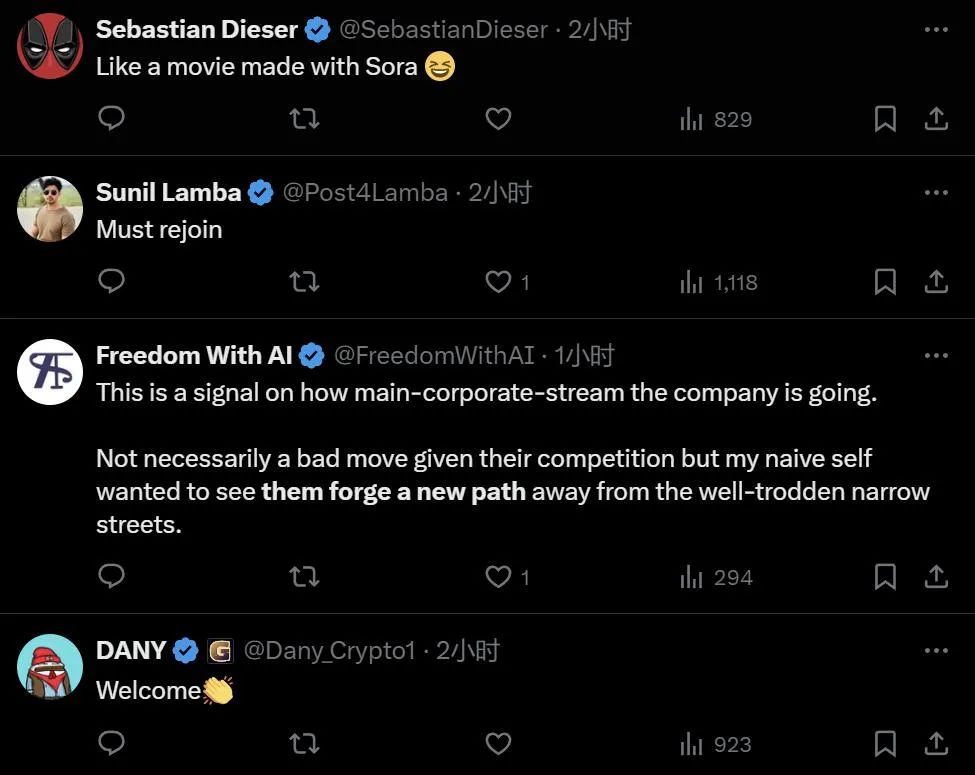View analytics showing 1,118 views

(719, 282)
